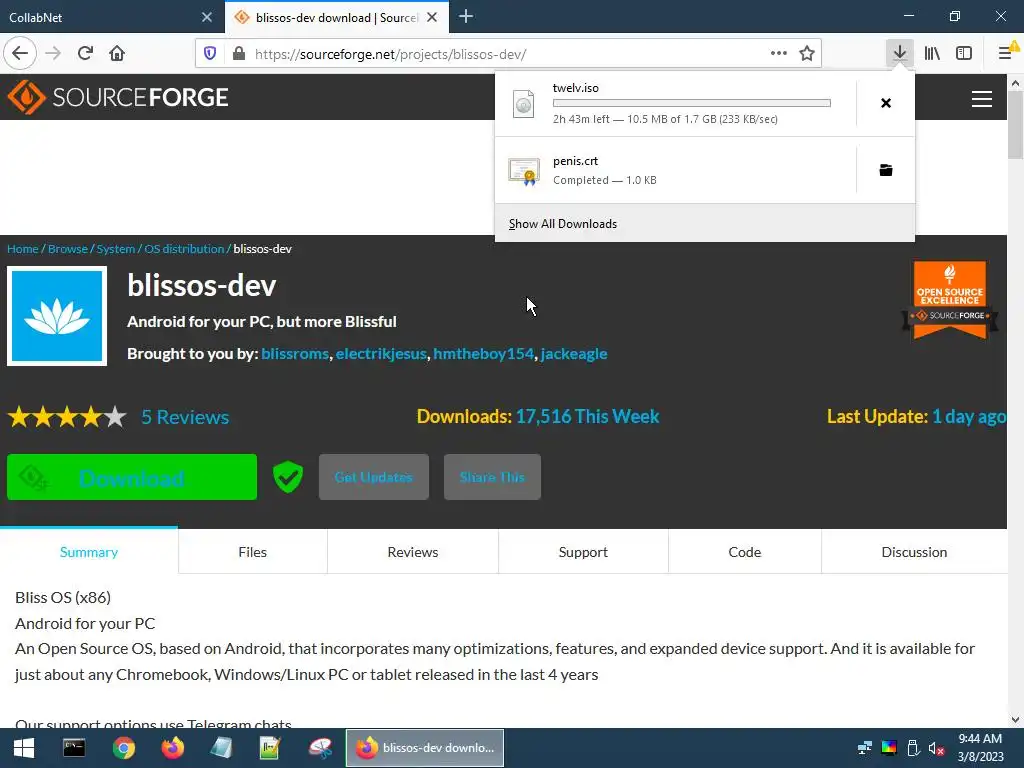Expand the SourceForge site hamburger menu

click(x=982, y=99)
